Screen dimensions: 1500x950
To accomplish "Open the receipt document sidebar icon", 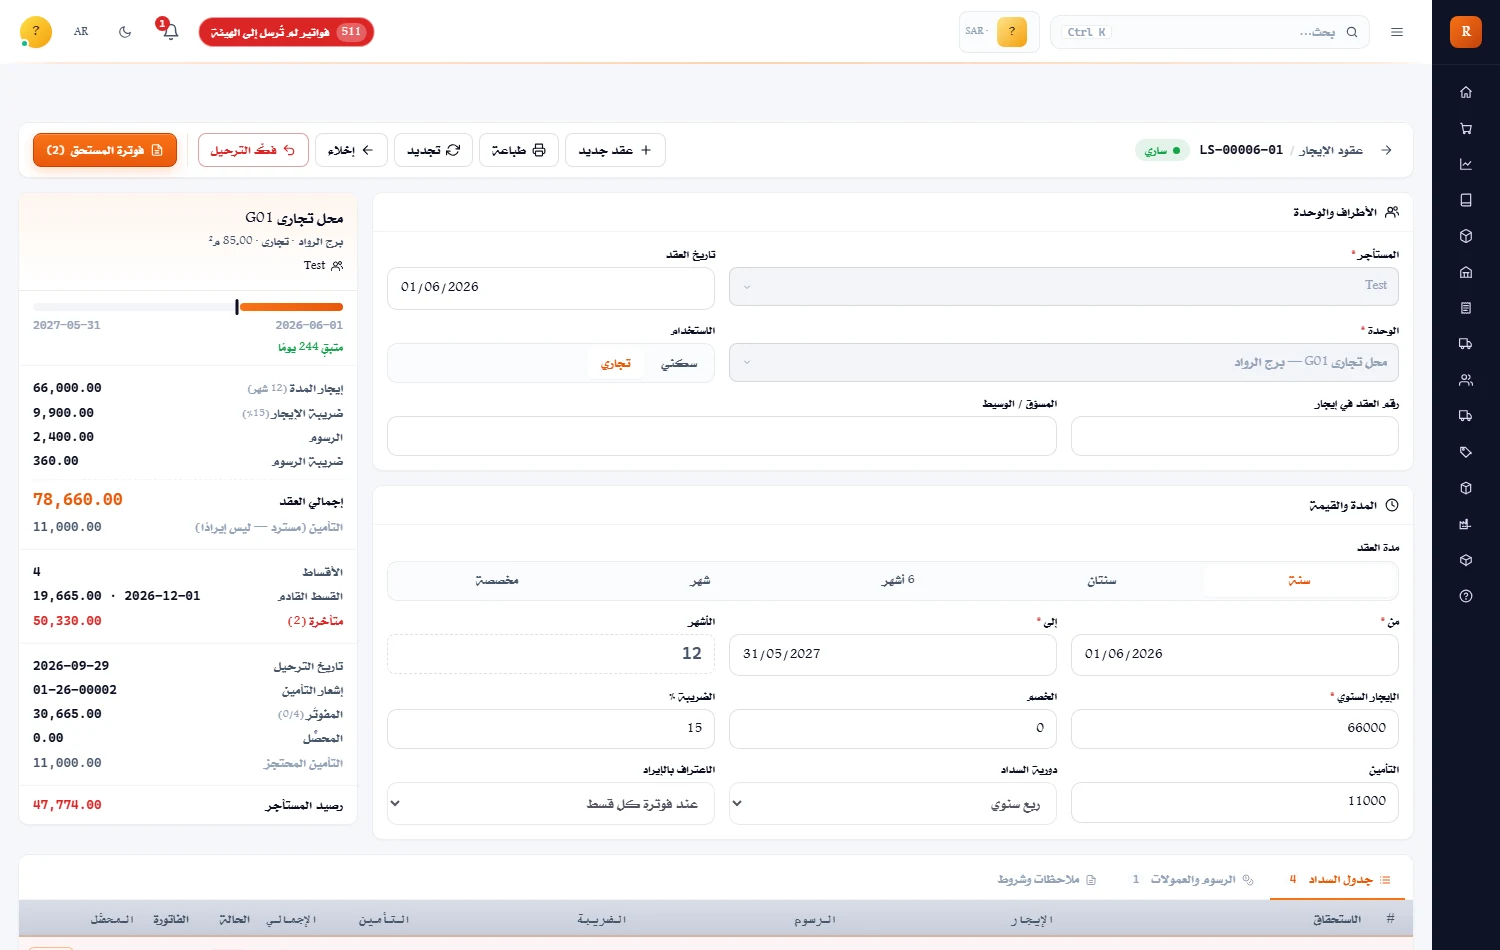I will 1466,308.
